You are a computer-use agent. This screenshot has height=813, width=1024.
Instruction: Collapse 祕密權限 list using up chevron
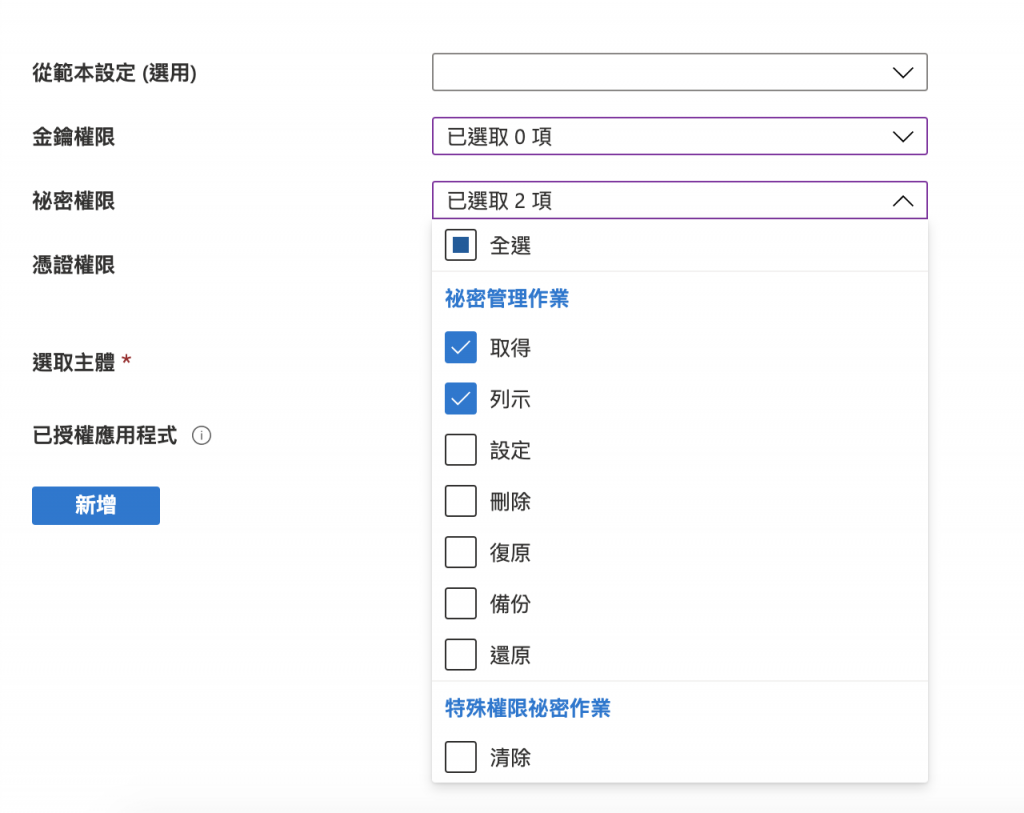pos(902,201)
